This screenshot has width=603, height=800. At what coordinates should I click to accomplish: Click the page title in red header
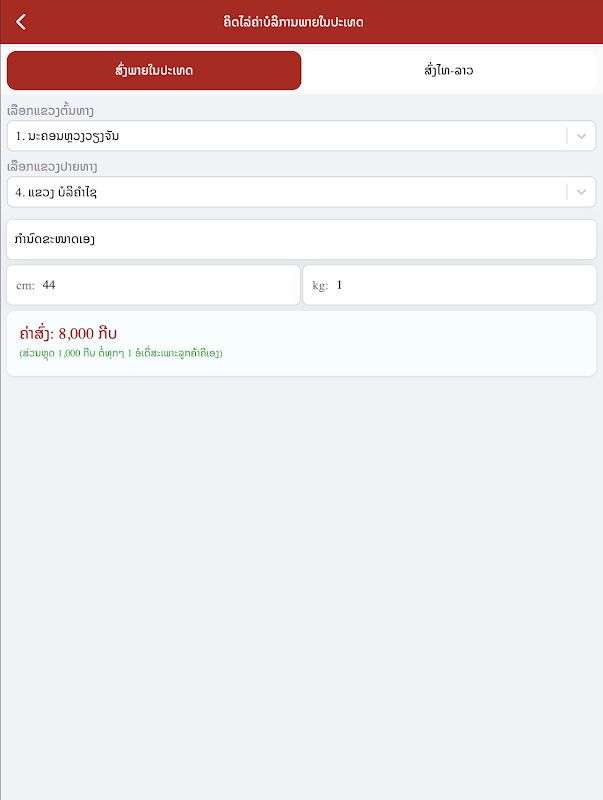coord(293,22)
